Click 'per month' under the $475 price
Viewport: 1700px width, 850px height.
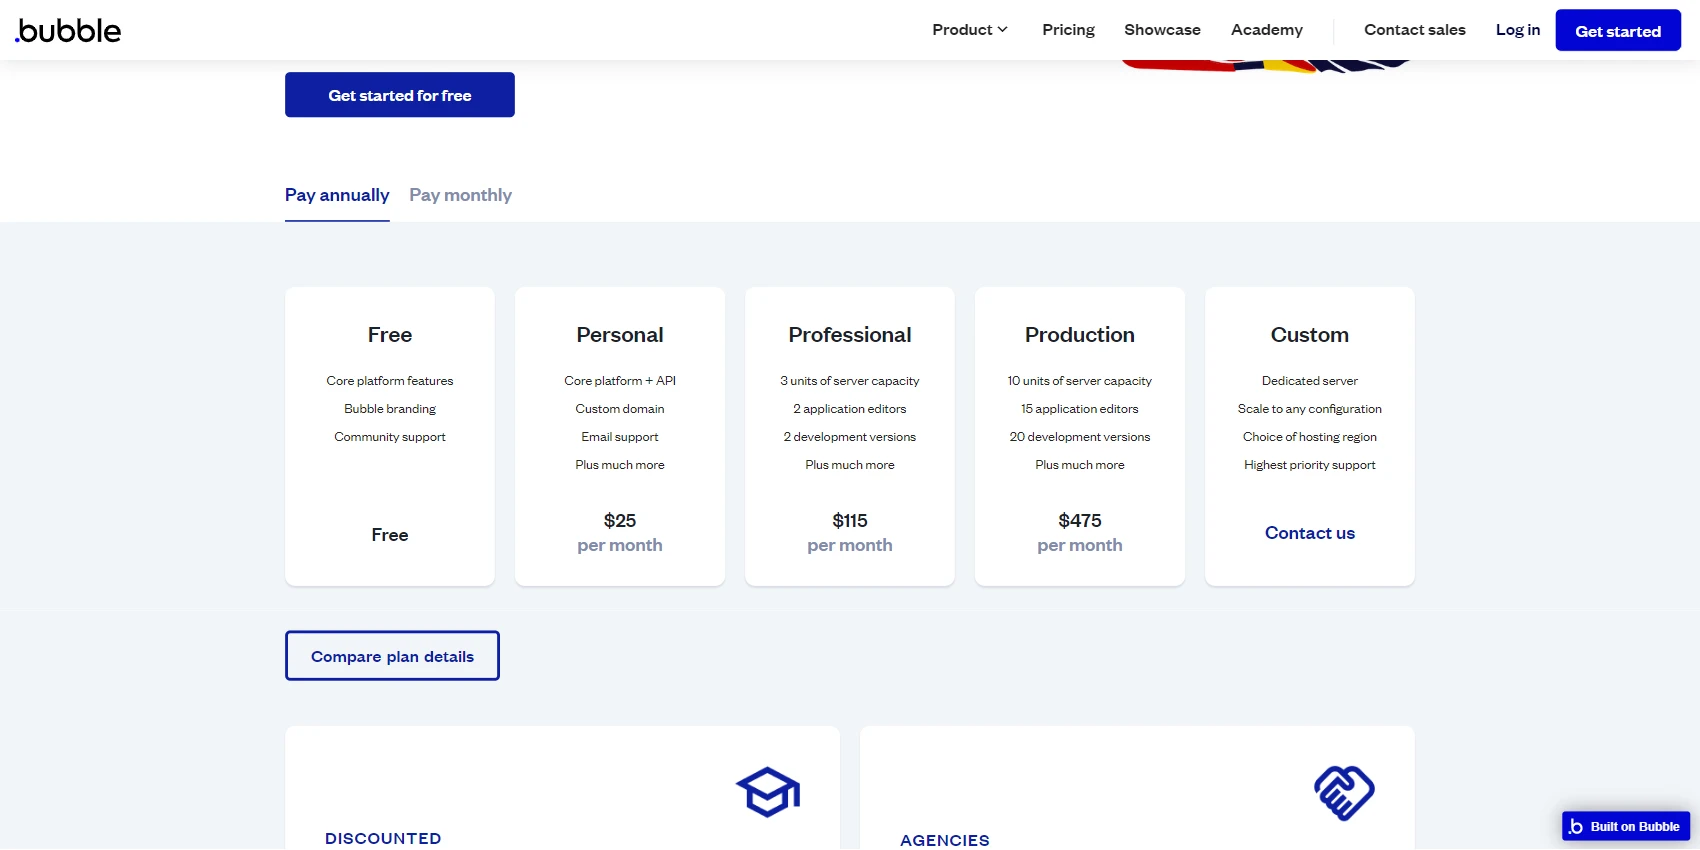pyautogui.click(x=1080, y=545)
